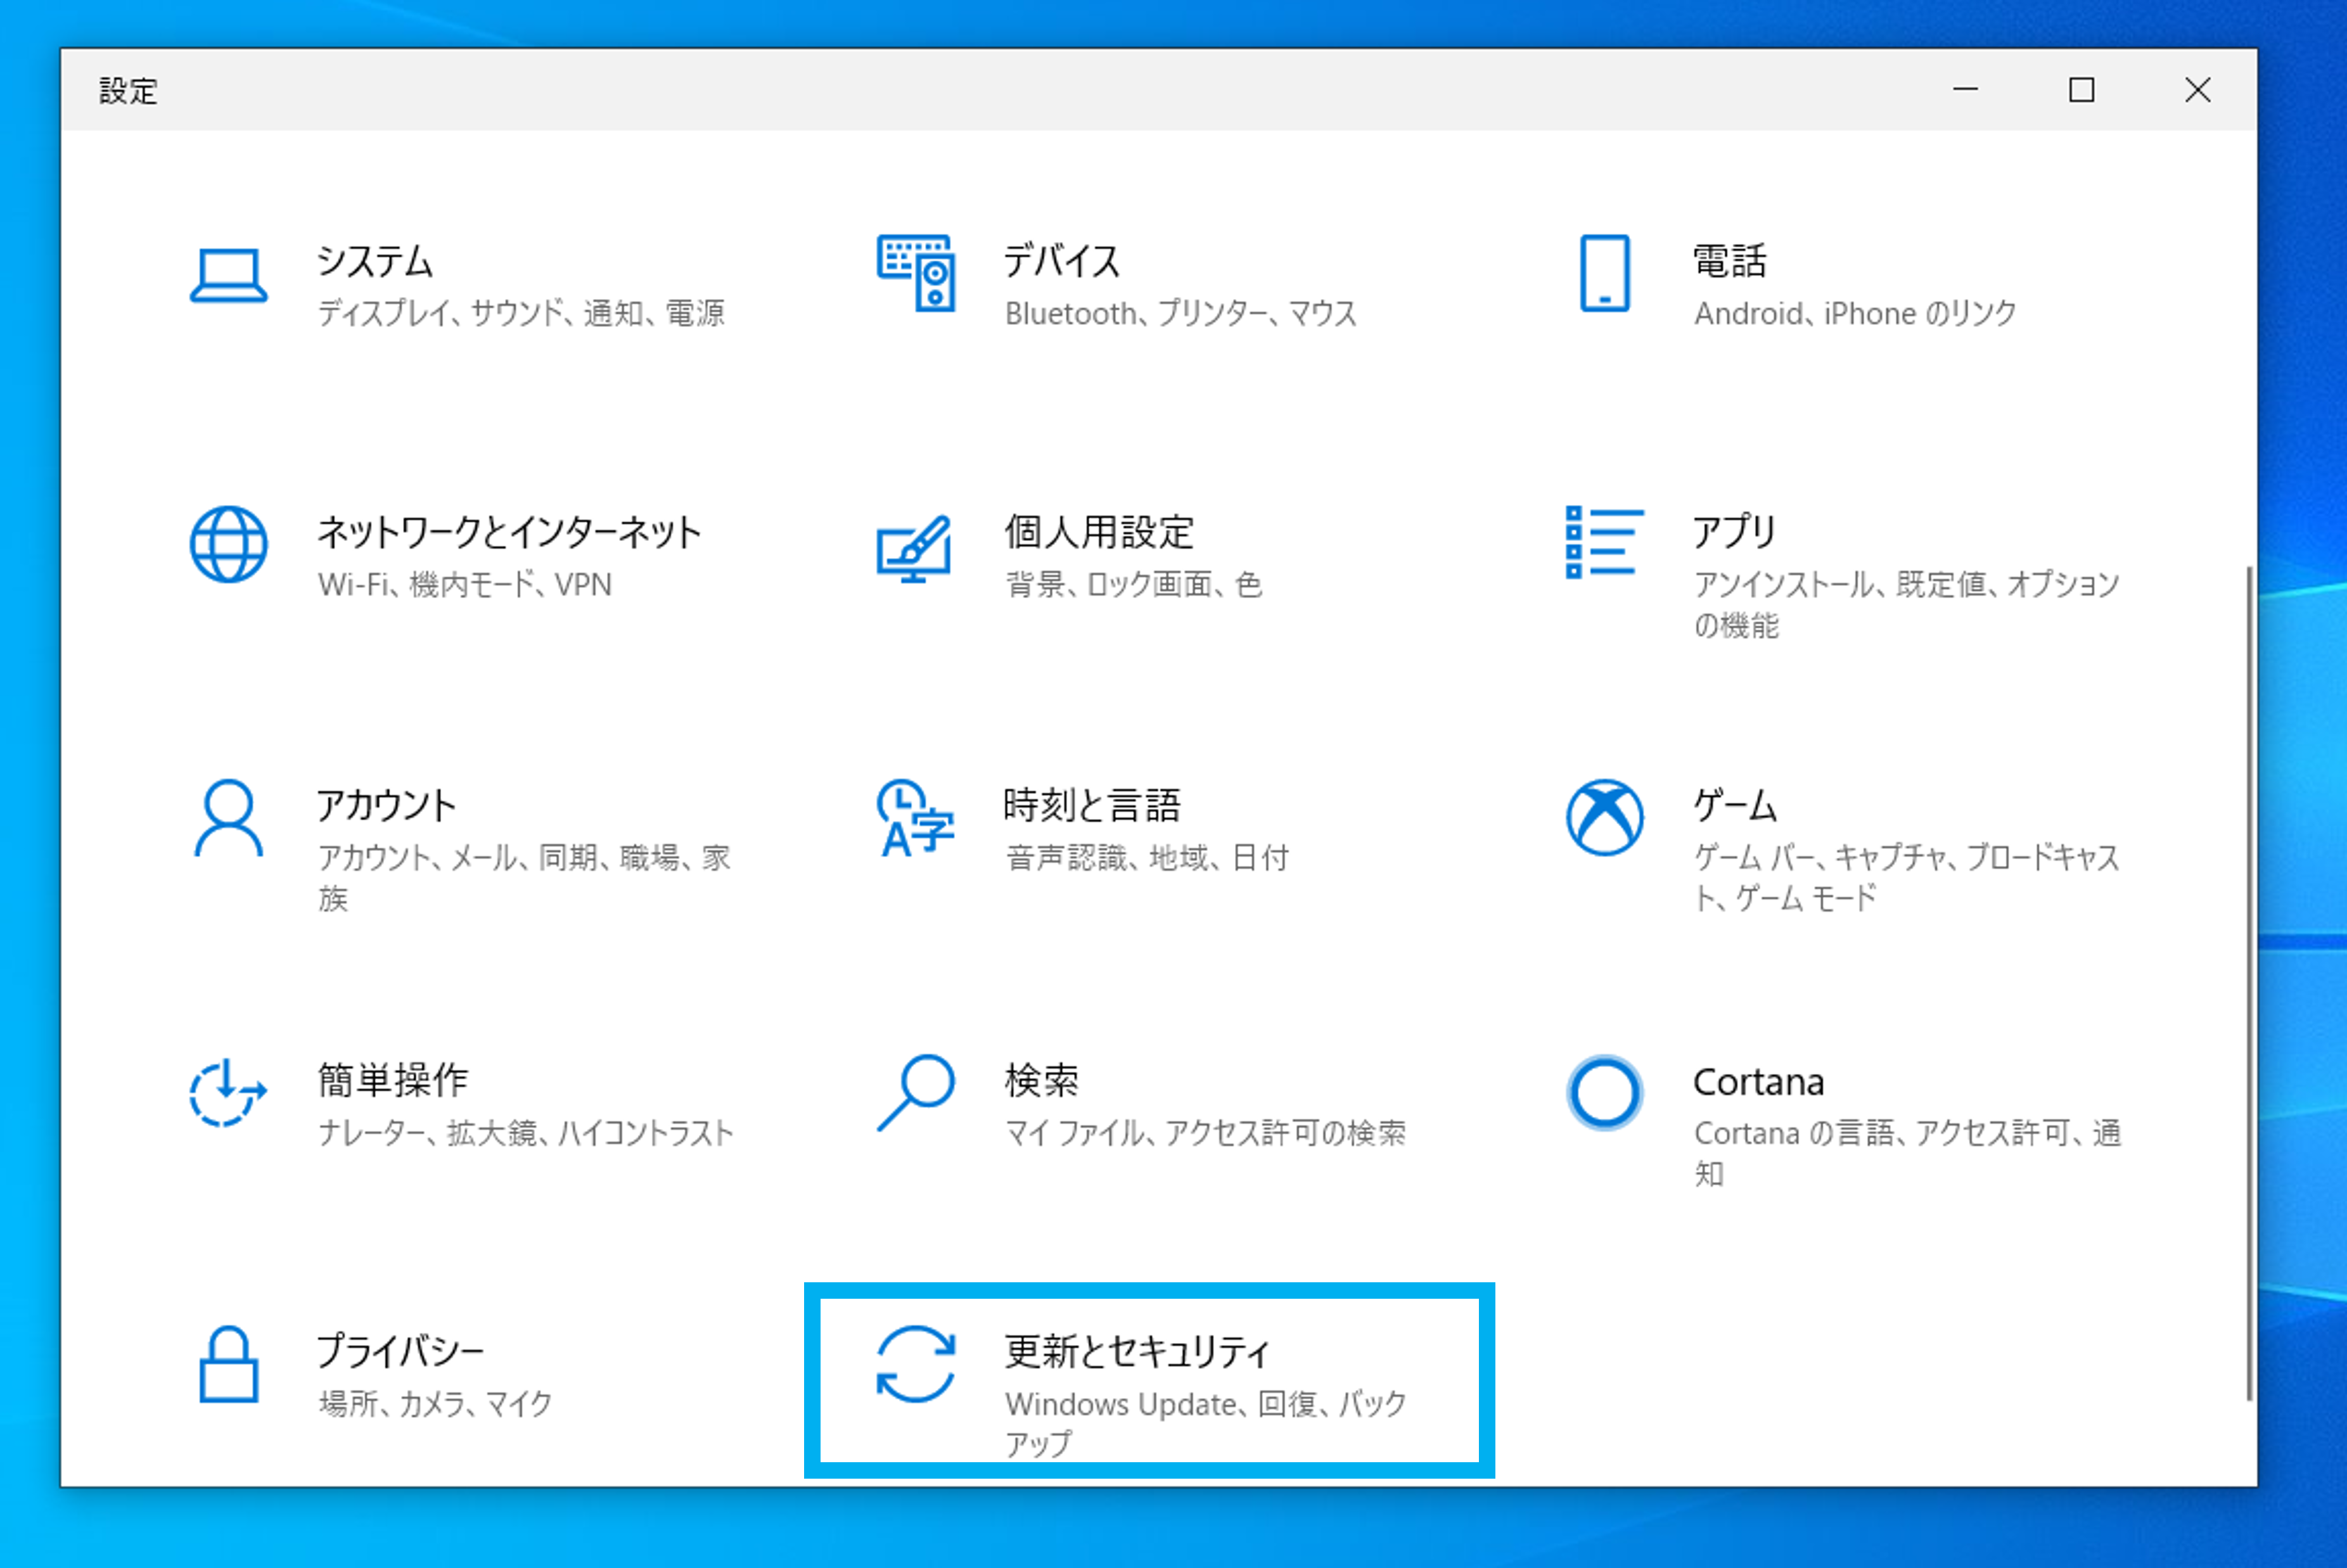
Task: Select the Cortana heading
Action: (1758, 1082)
